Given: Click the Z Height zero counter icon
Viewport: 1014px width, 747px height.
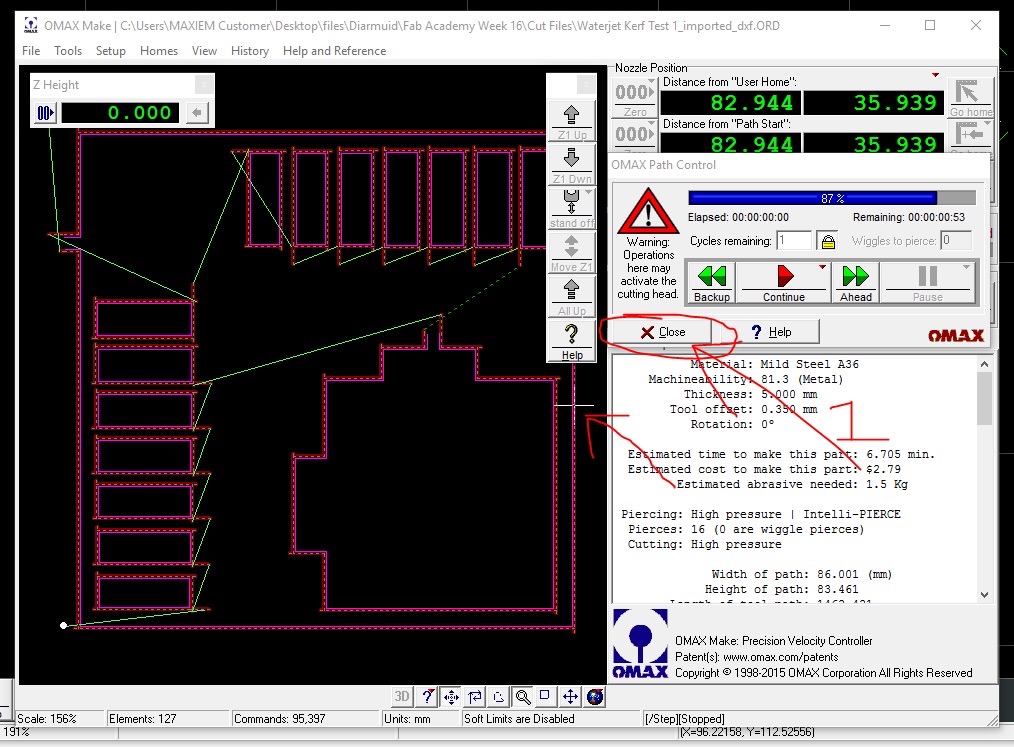Looking at the screenshot, I should coord(45,113).
